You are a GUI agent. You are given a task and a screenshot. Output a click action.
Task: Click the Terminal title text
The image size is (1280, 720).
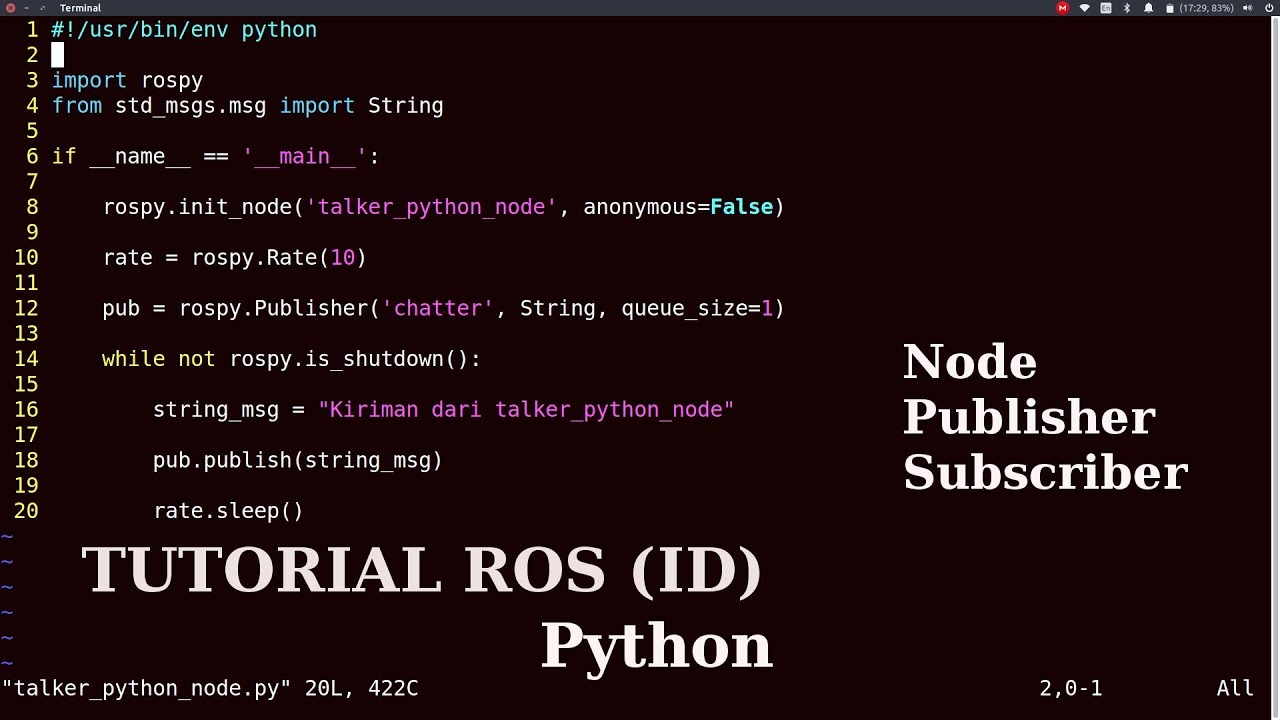coord(80,8)
